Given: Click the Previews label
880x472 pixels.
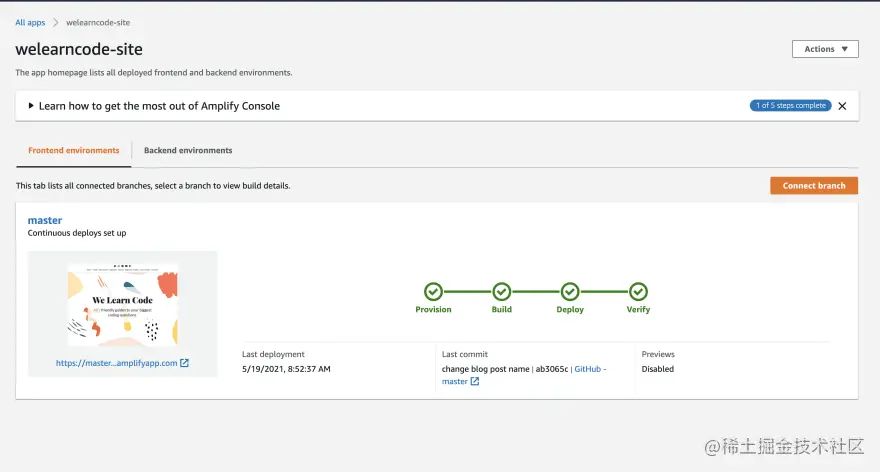Looking at the screenshot, I should coord(658,354).
